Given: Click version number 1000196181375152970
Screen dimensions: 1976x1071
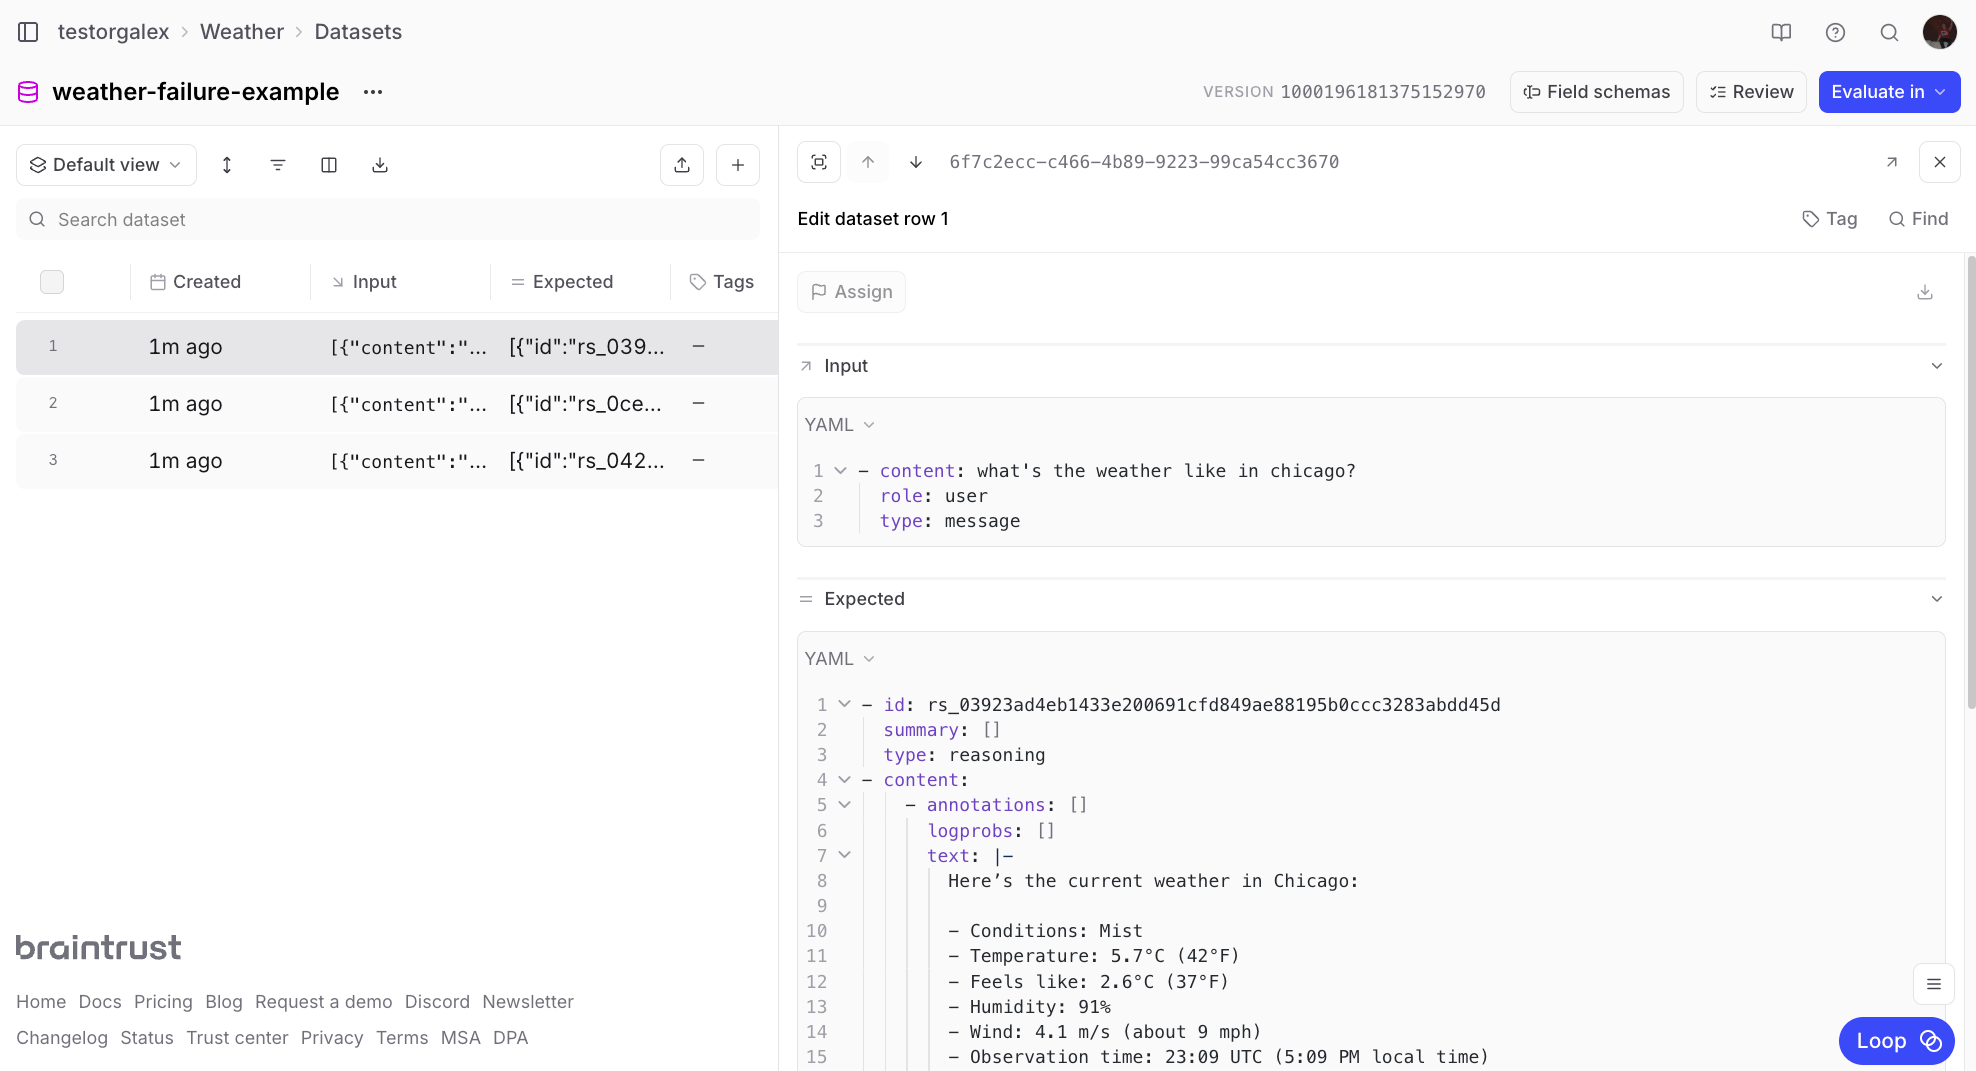Looking at the screenshot, I should click(x=1383, y=92).
